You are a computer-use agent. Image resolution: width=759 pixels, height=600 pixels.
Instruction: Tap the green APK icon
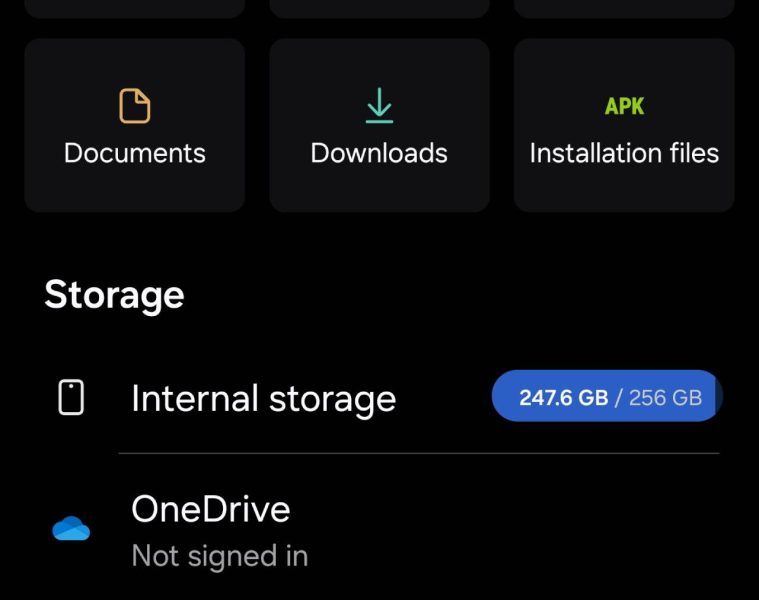pyautogui.click(x=624, y=106)
